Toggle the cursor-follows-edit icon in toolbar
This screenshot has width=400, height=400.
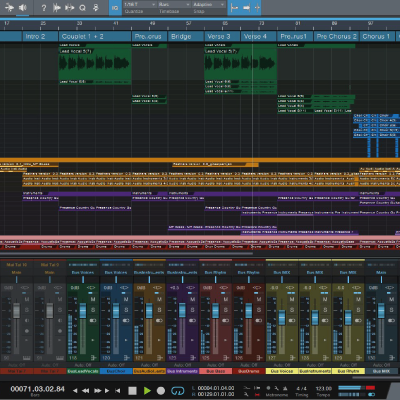pos(257,8)
